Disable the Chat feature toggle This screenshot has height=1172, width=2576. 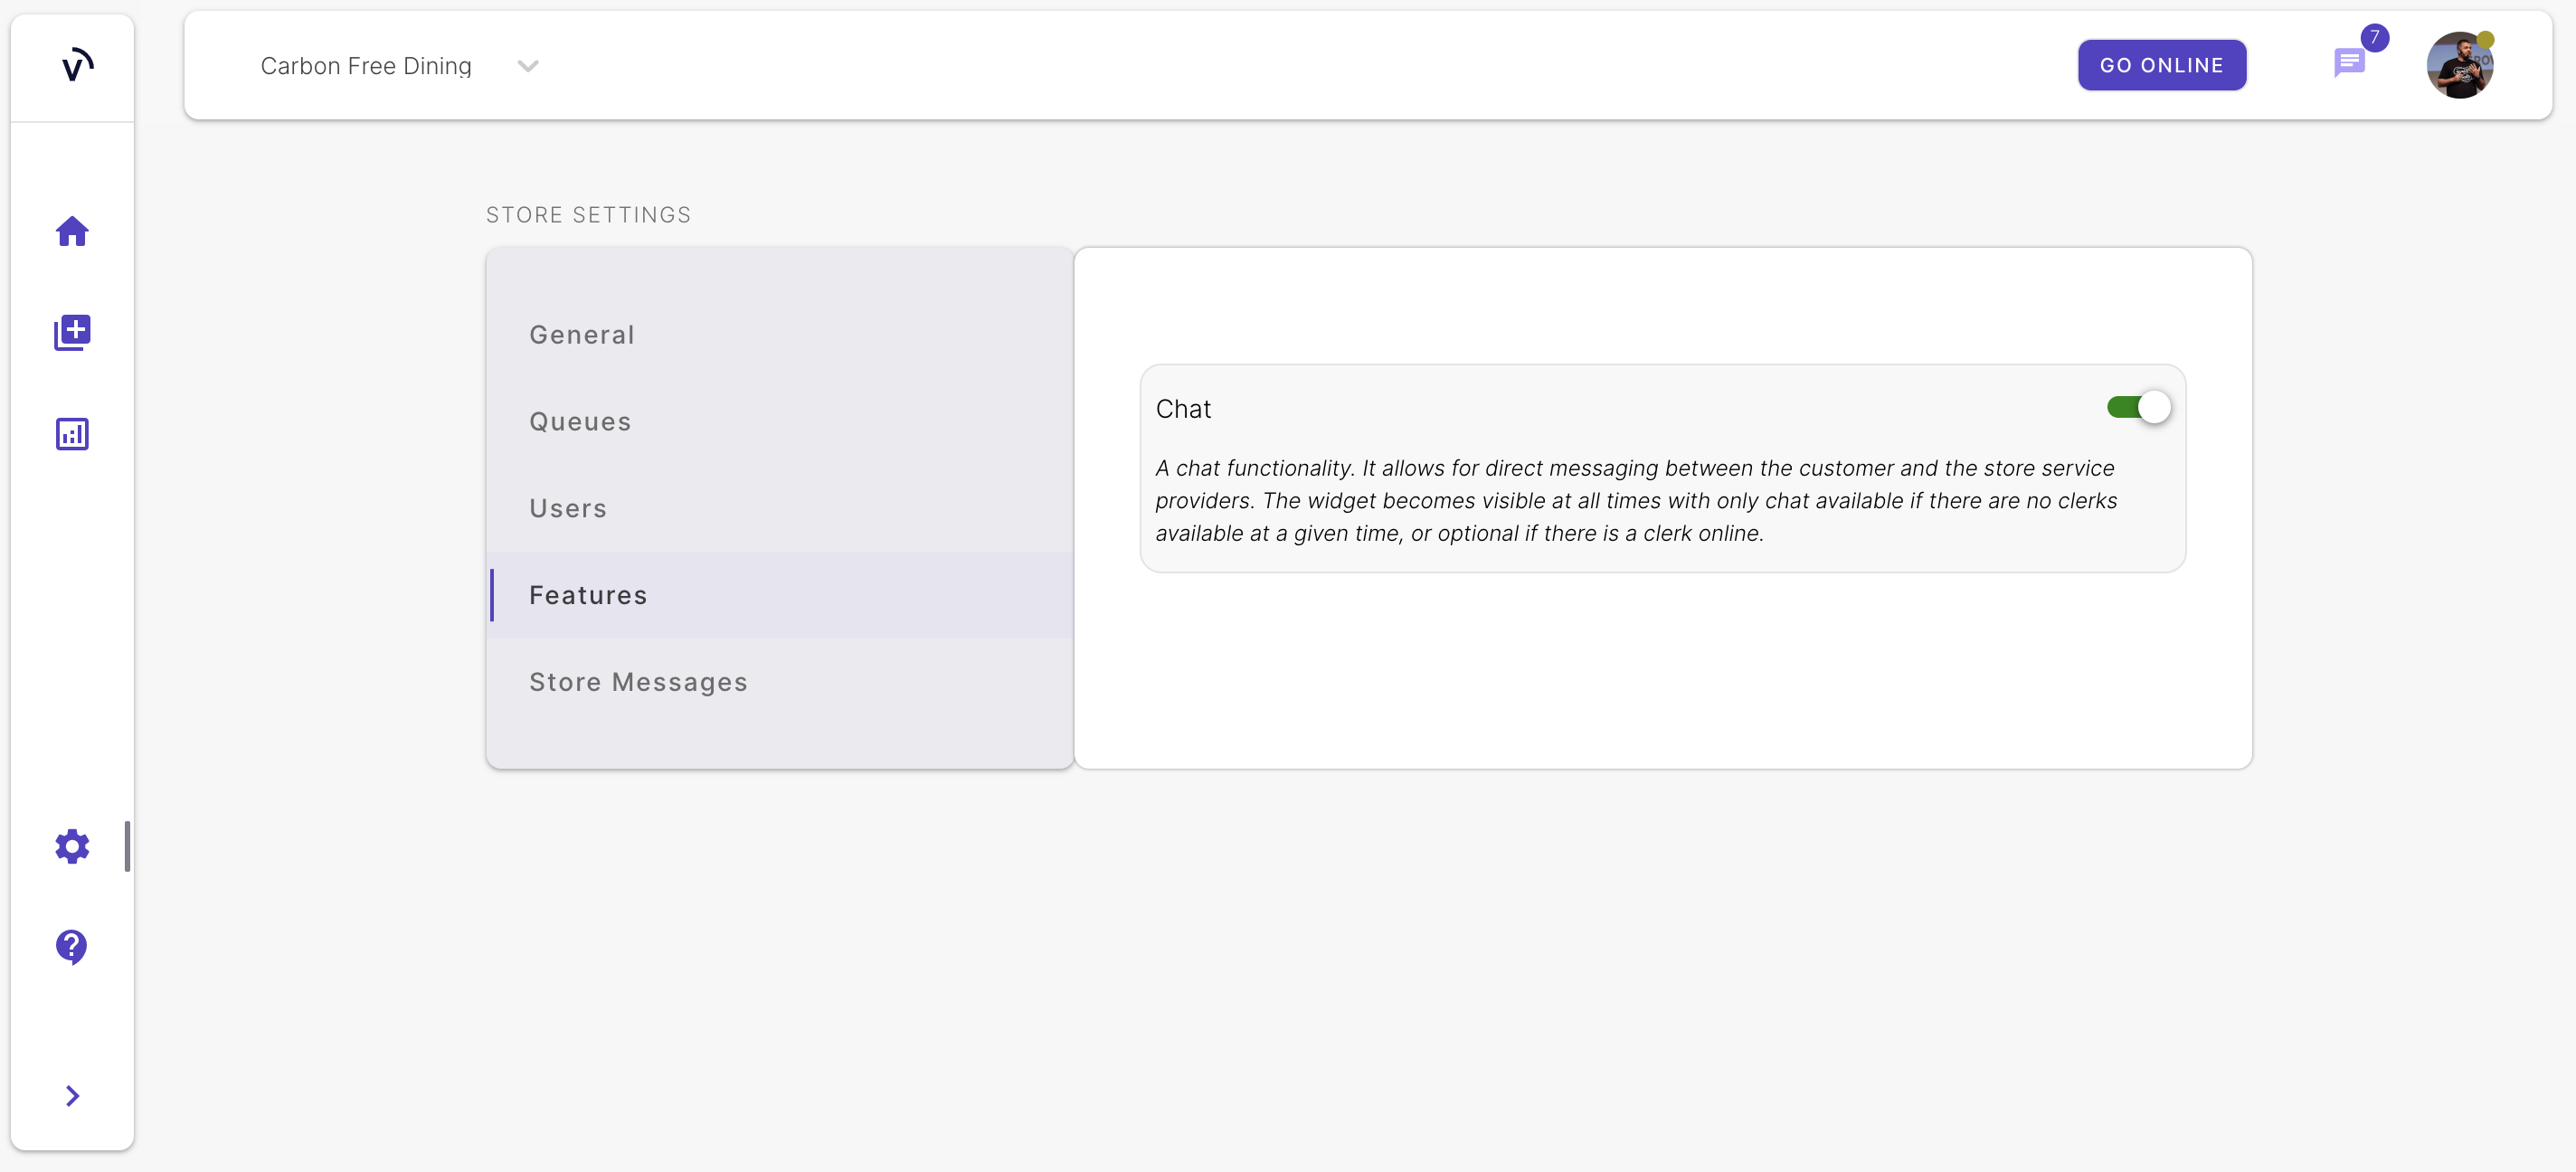(x=2137, y=407)
